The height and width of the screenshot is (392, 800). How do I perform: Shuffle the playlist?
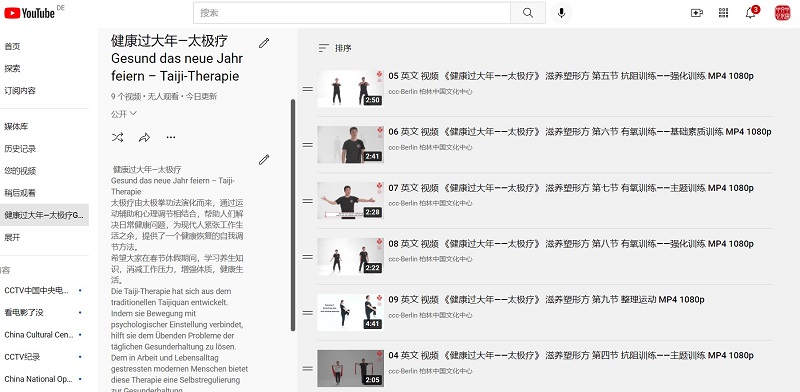[x=118, y=137]
